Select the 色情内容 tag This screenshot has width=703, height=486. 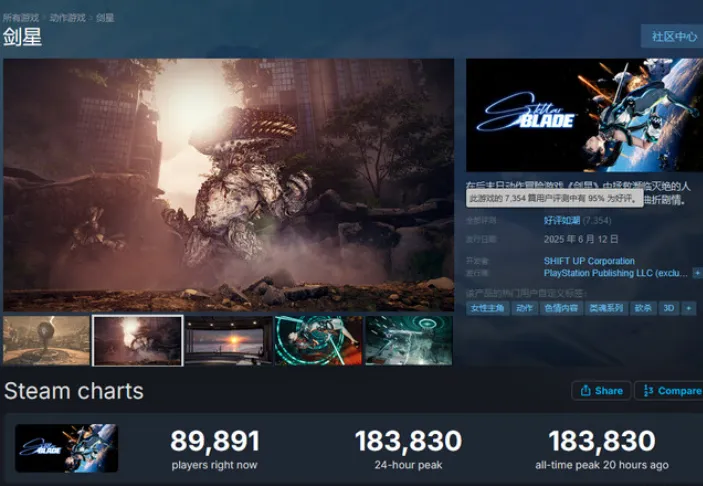(x=561, y=308)
